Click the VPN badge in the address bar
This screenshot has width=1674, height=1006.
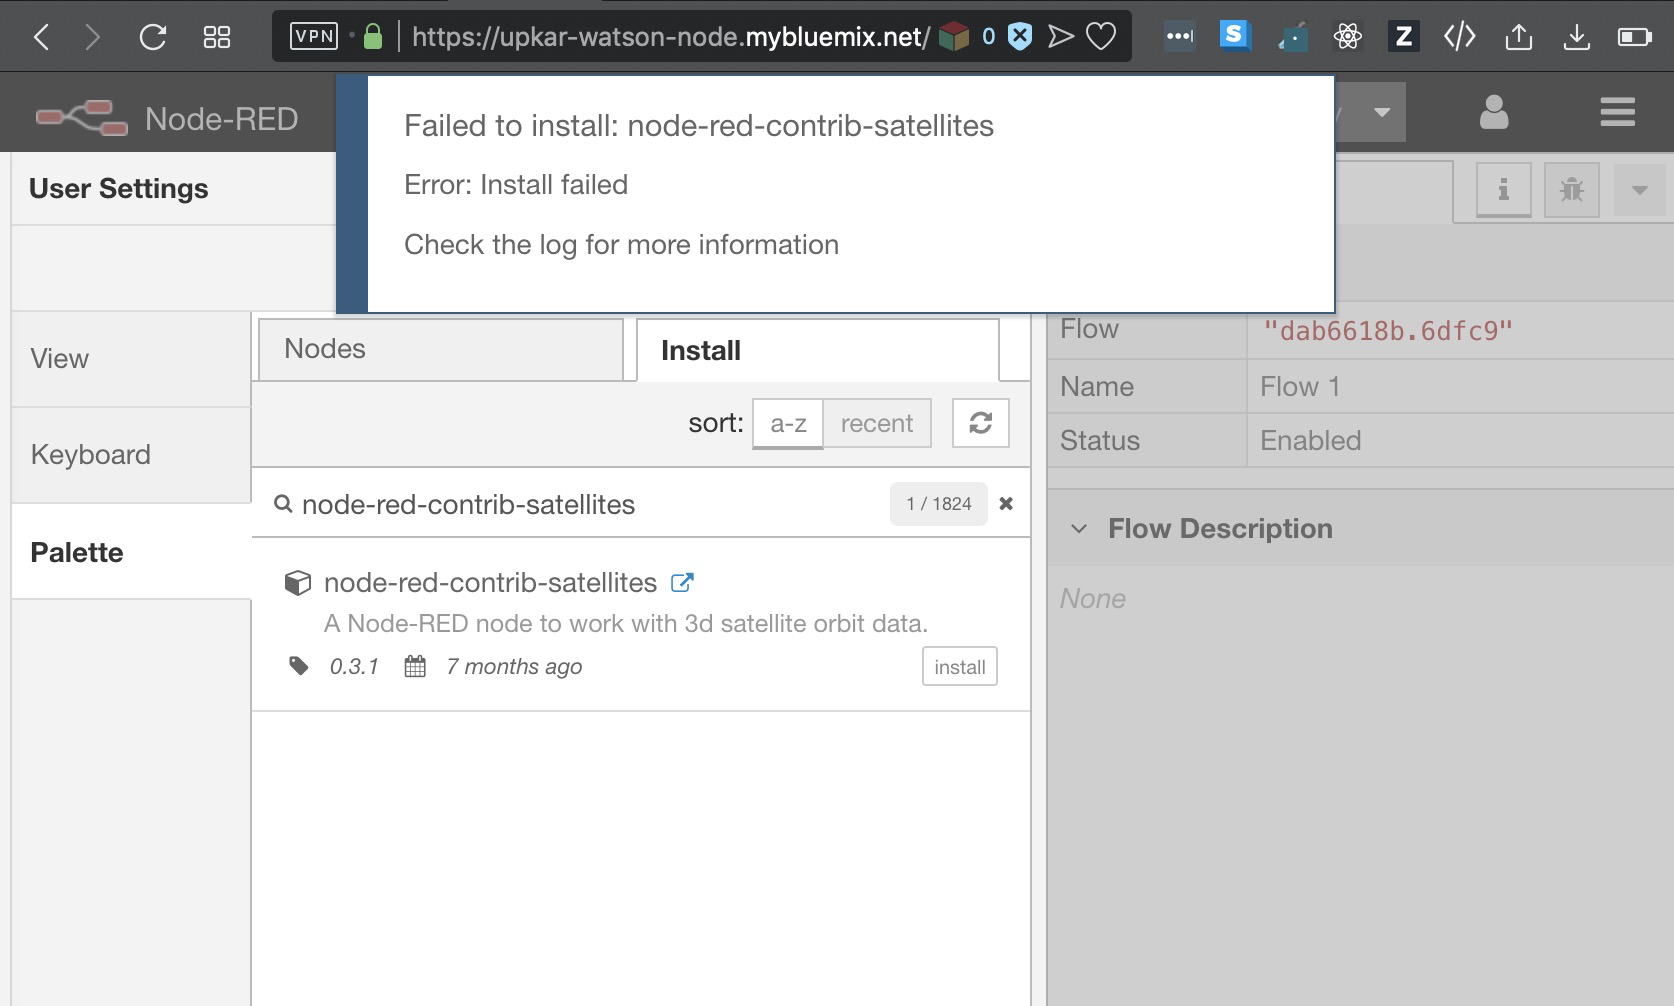314,37
